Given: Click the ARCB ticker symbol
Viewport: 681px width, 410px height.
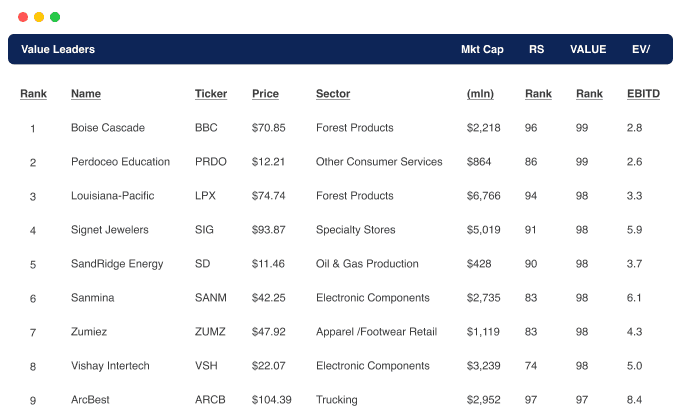Looking at the screenshot, I should pos(210,400).
